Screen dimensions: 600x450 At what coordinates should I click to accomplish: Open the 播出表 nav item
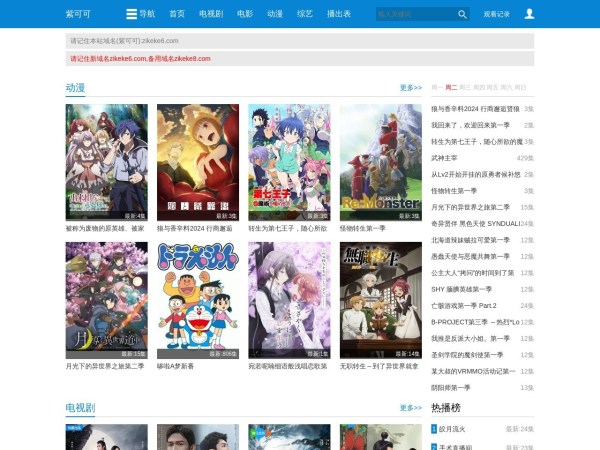pos(339,14)
